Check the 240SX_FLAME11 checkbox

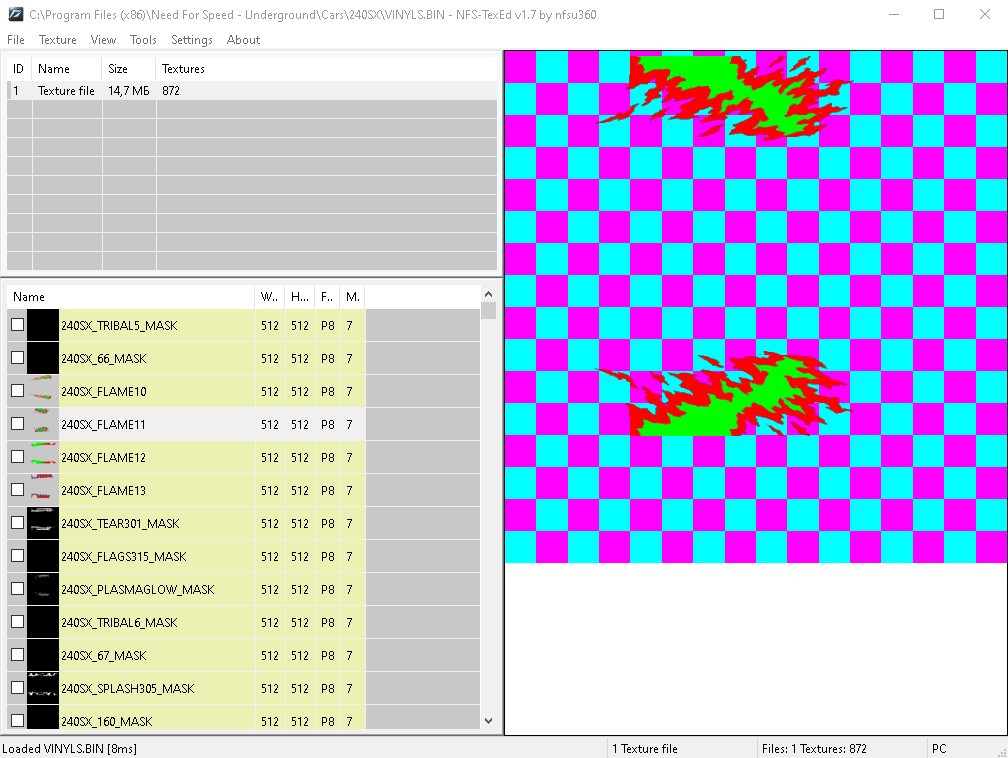point(18,424)
